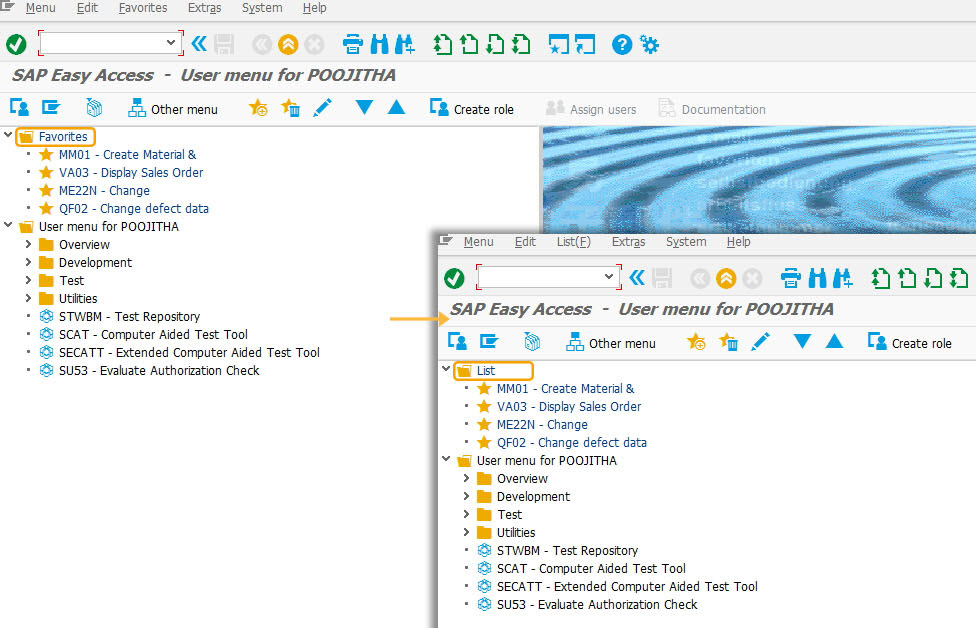Click the Find binoculars icon in front window
The width and height of the screenshot is (976, 628).
(817, 278)
